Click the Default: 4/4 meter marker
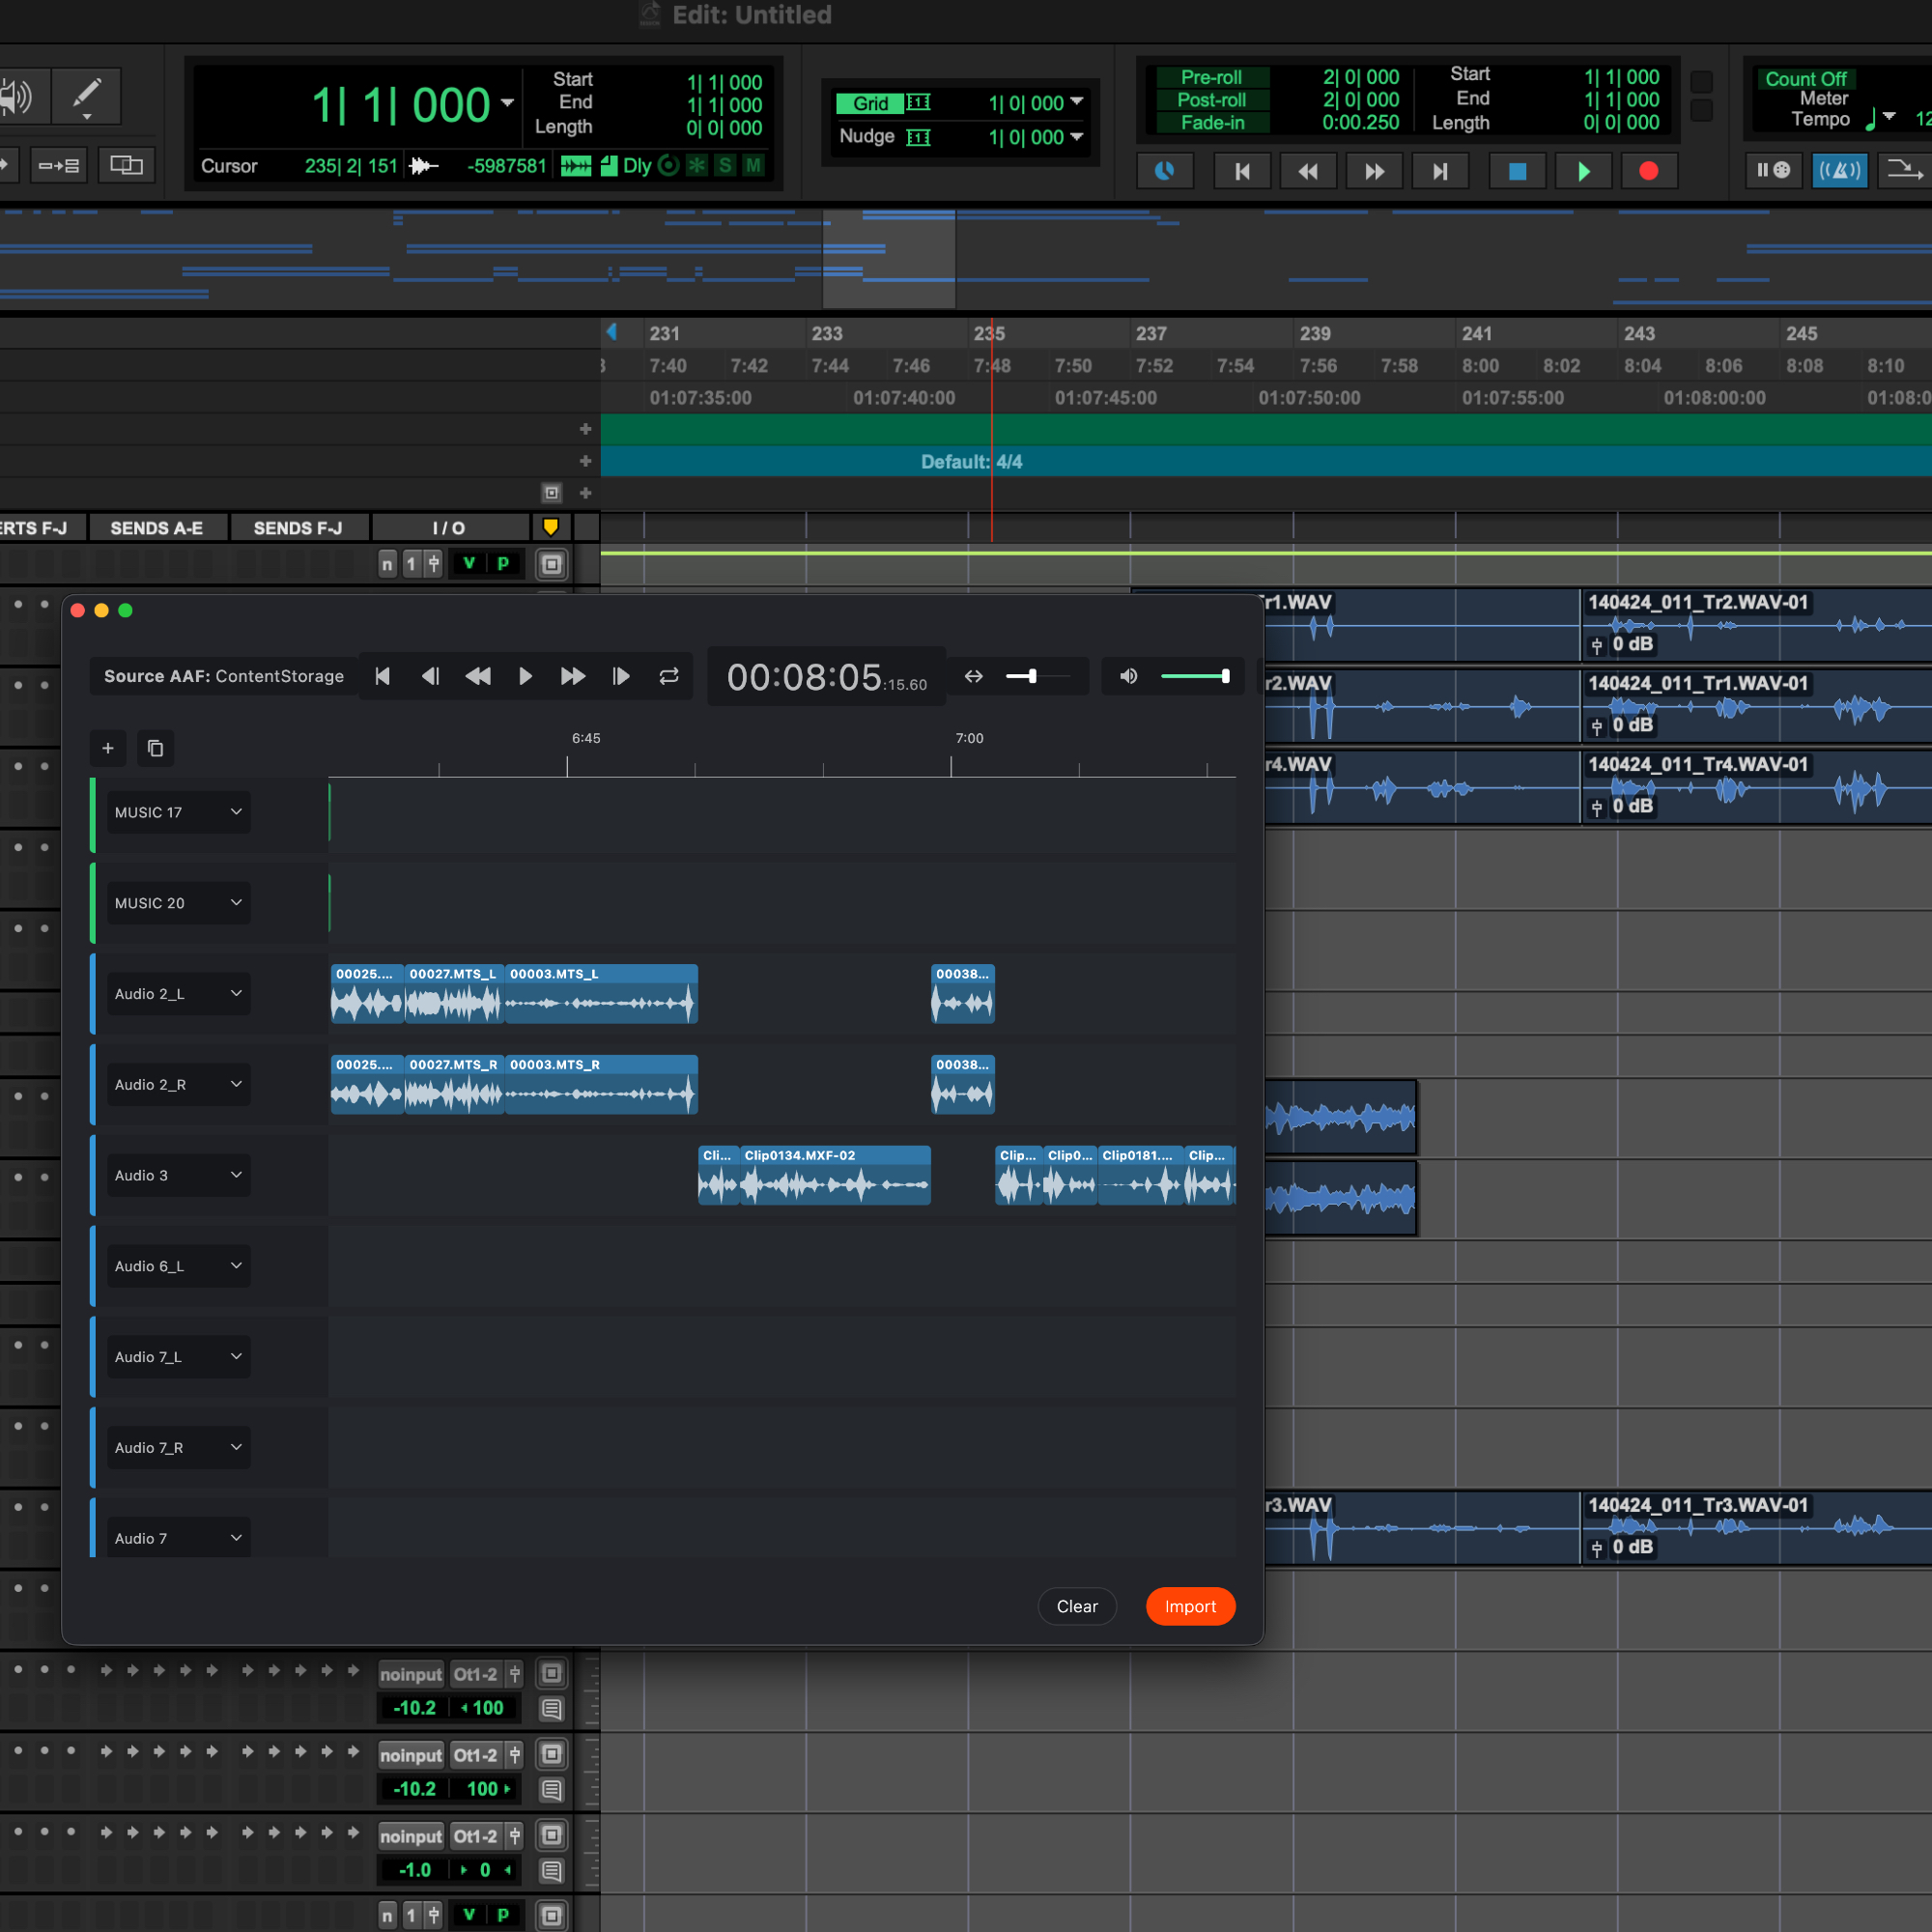This screenshot has width=1932, height=1932. click(x=971, y=462)
